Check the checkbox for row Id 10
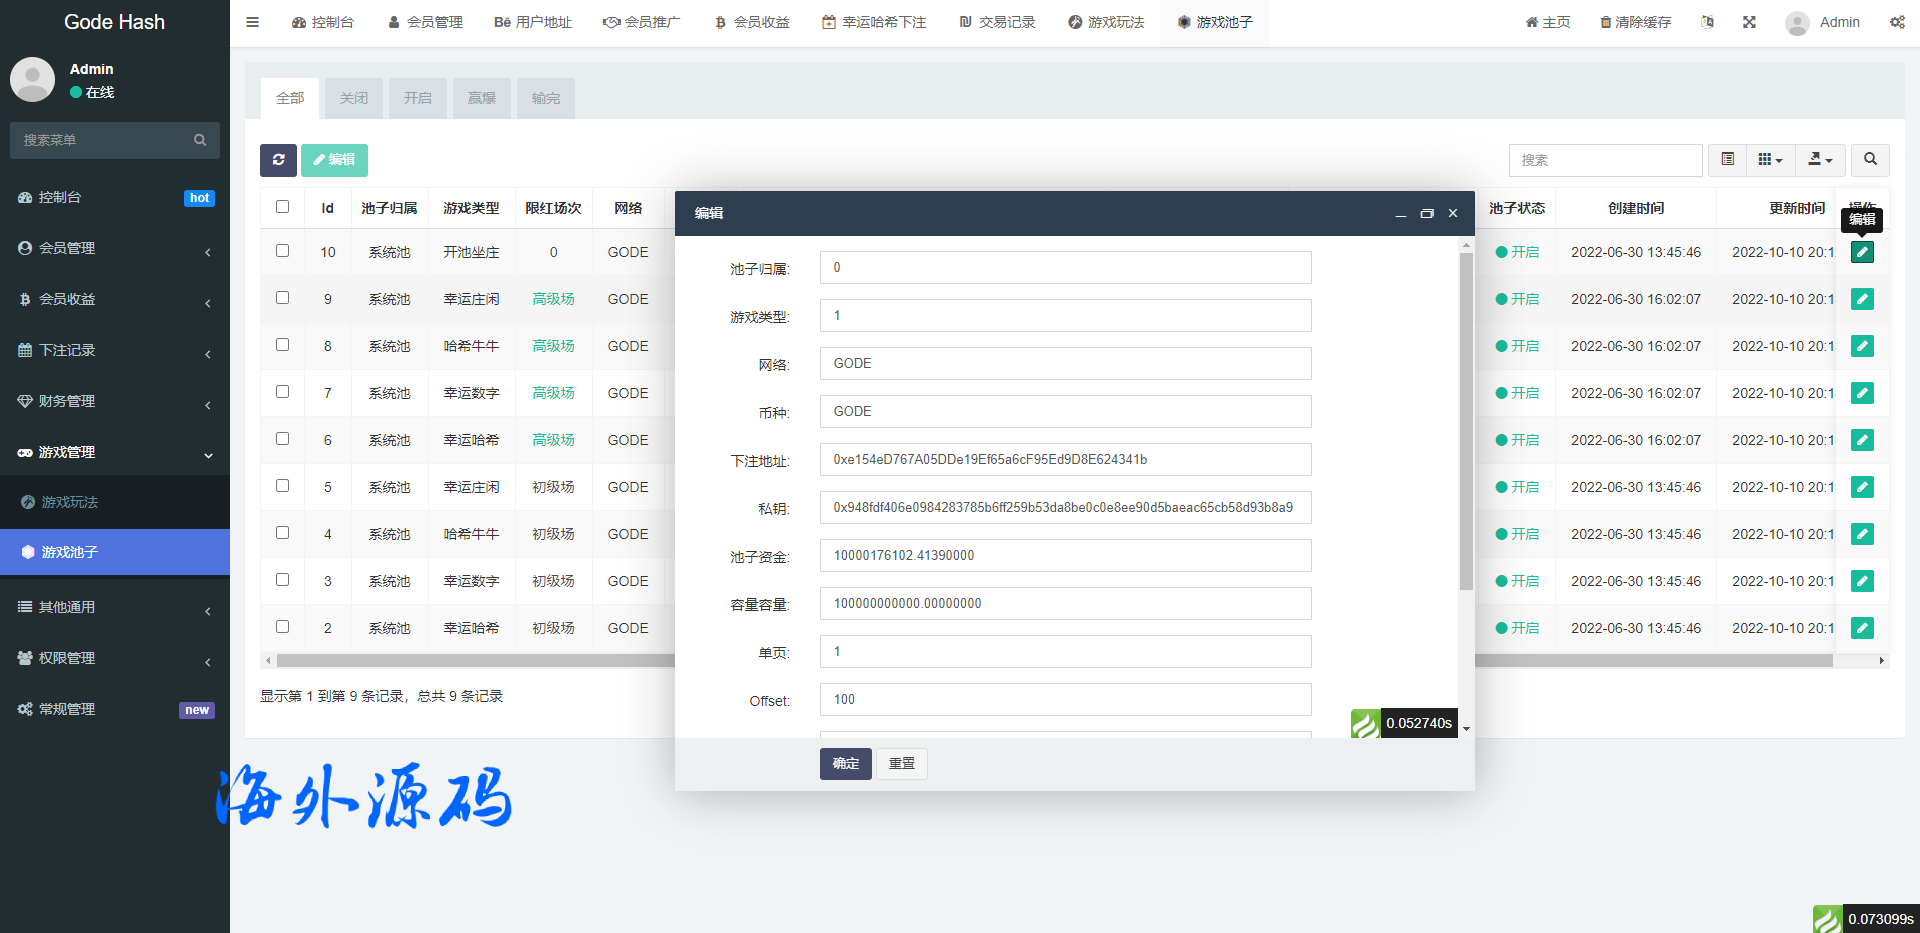Image resolution: width=1920 pixels, height=933 pixels. [282, 251]
